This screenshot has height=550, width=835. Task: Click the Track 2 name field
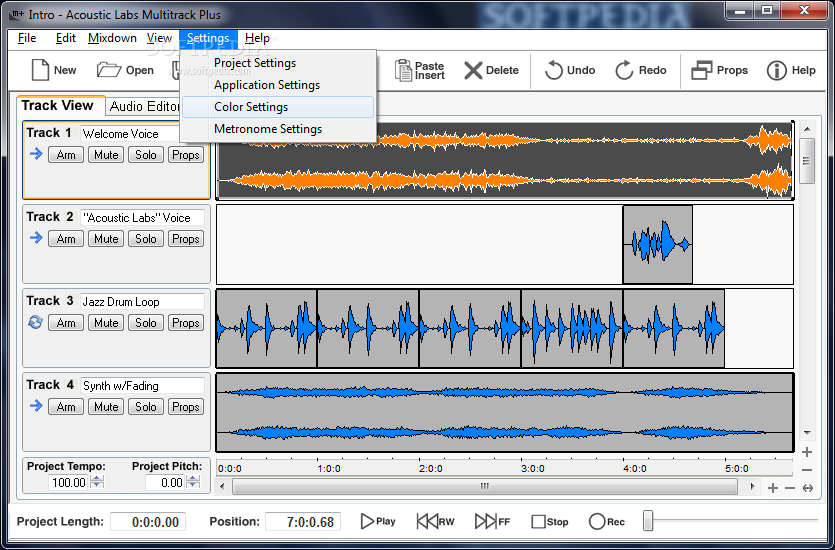pos(142,218)
